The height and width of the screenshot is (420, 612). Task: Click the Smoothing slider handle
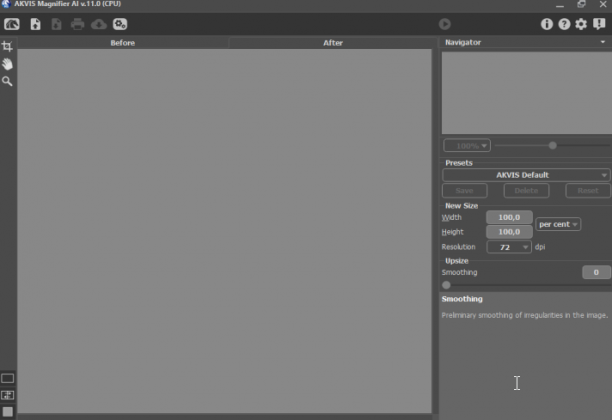pos(446,285)
